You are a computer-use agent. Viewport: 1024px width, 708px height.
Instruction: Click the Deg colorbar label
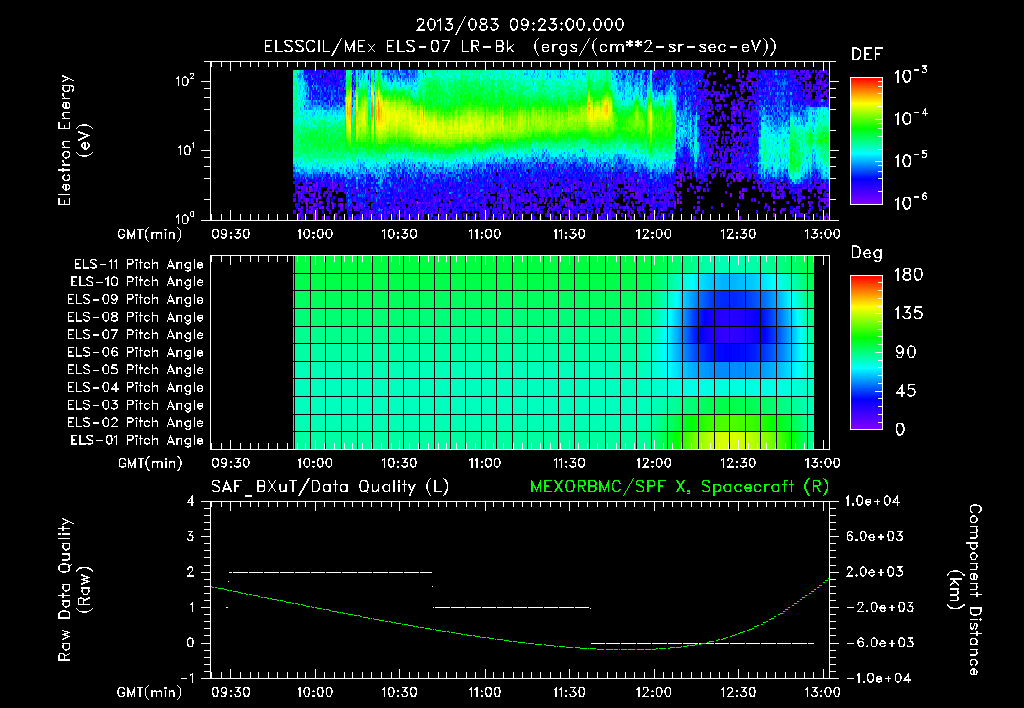coord(866,253)
